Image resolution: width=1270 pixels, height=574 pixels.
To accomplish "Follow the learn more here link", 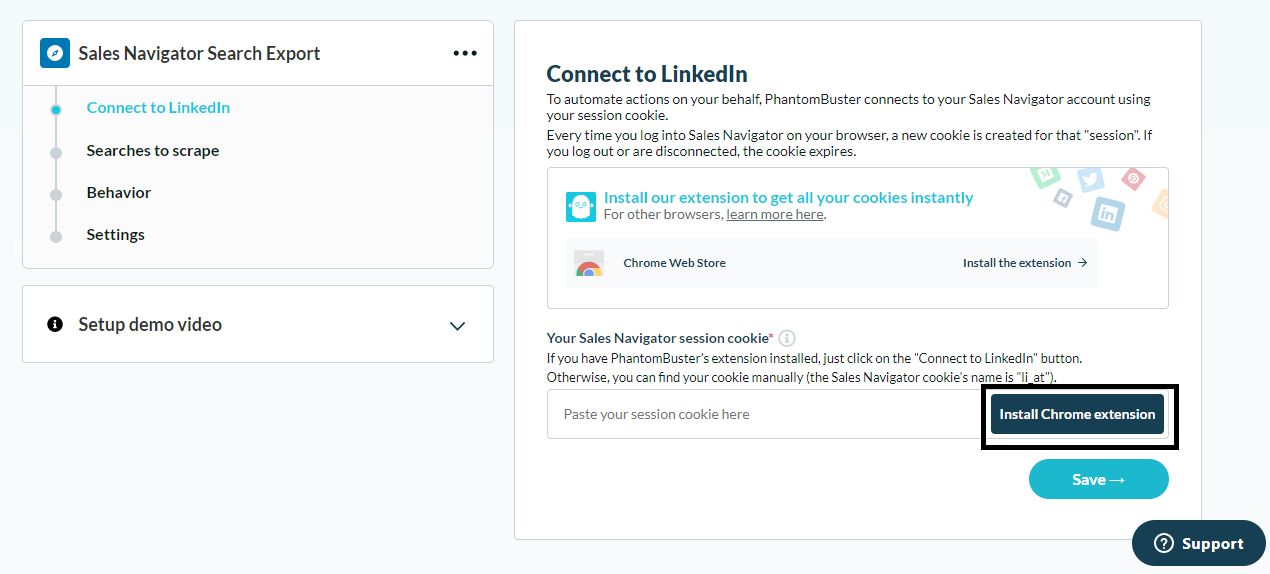I will 775,215.
